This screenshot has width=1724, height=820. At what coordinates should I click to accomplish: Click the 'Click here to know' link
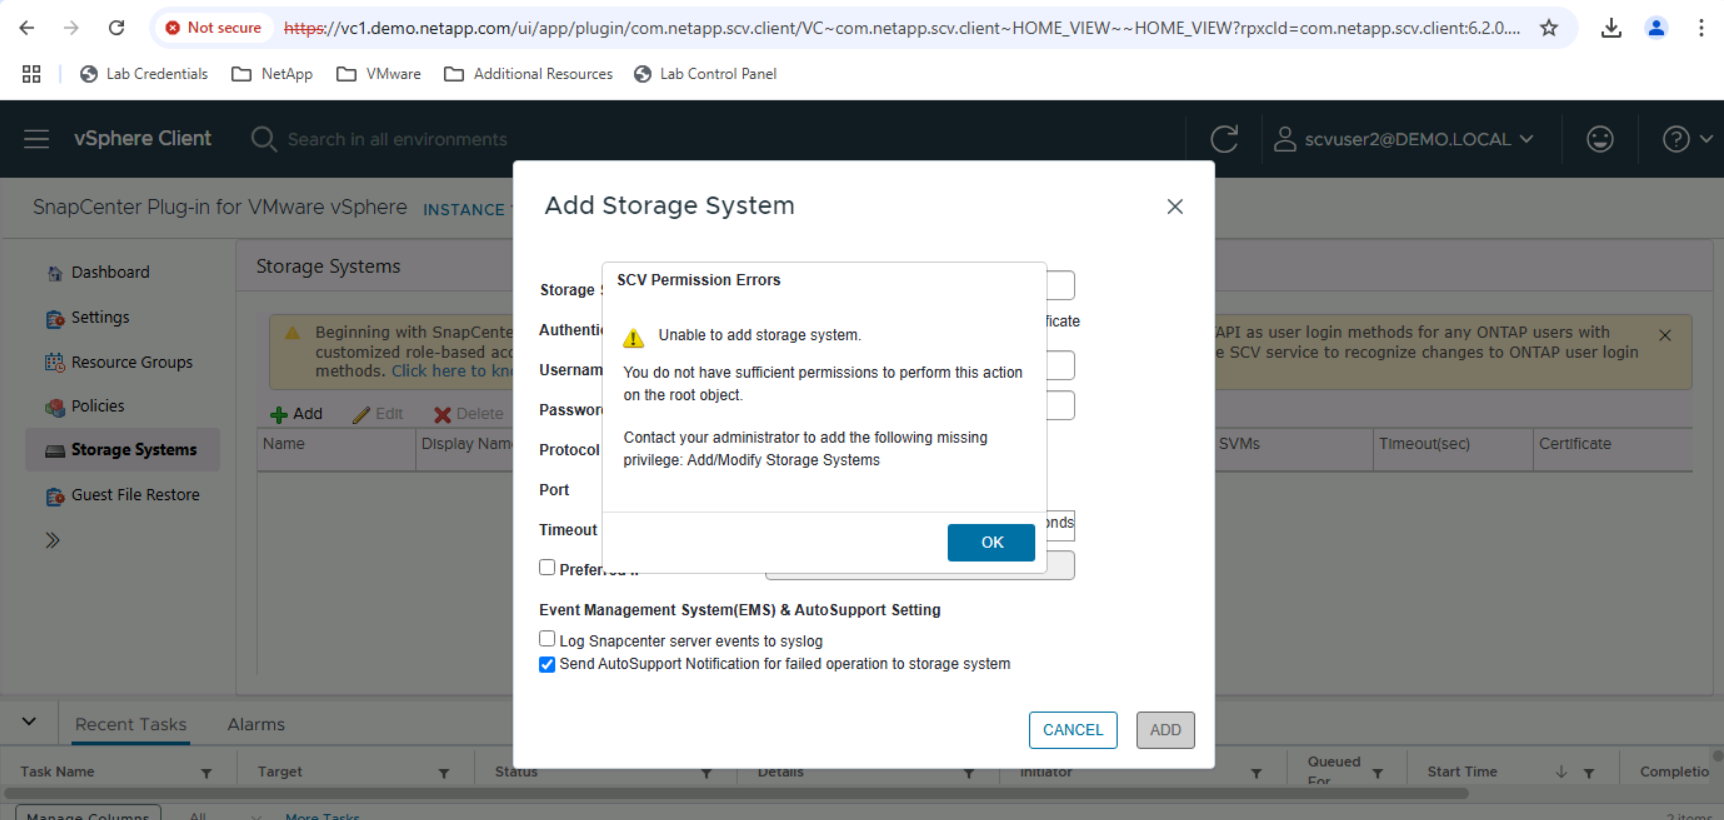[x=451, y=371]
